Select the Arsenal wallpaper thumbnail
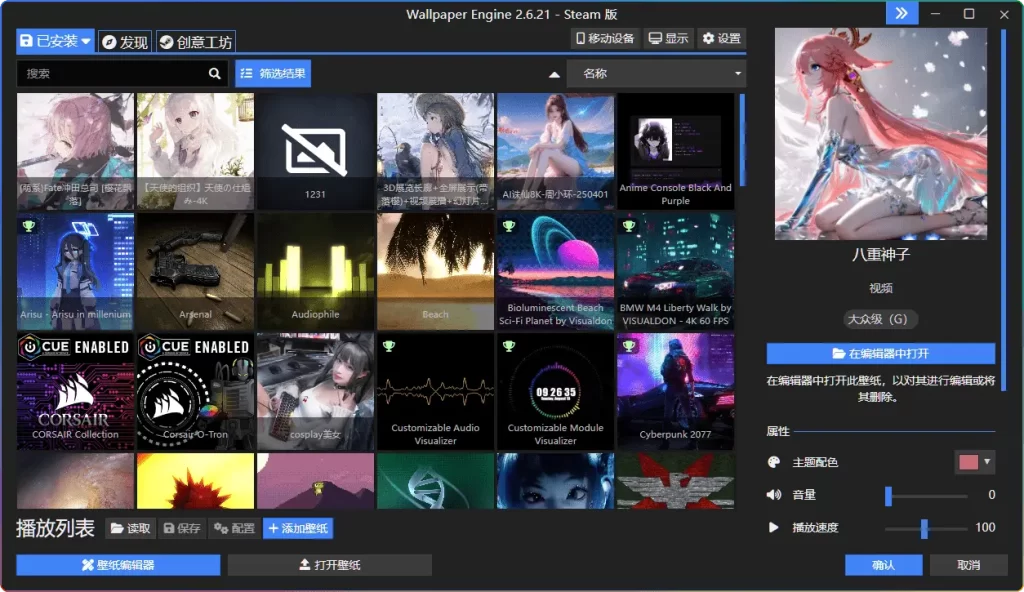The image size is (1024, 592). pos(195,271)
